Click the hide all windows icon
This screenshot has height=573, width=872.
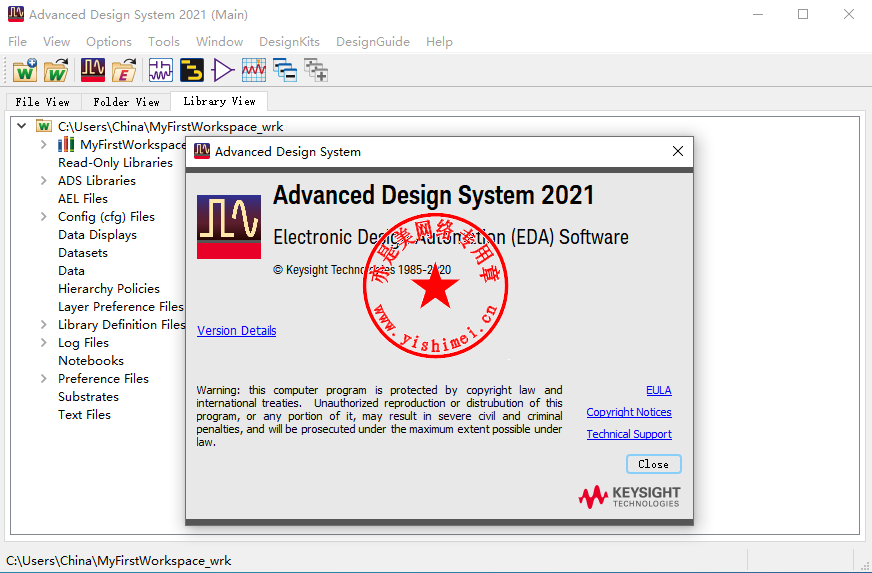pyautogui.click(x=285, y=71)
